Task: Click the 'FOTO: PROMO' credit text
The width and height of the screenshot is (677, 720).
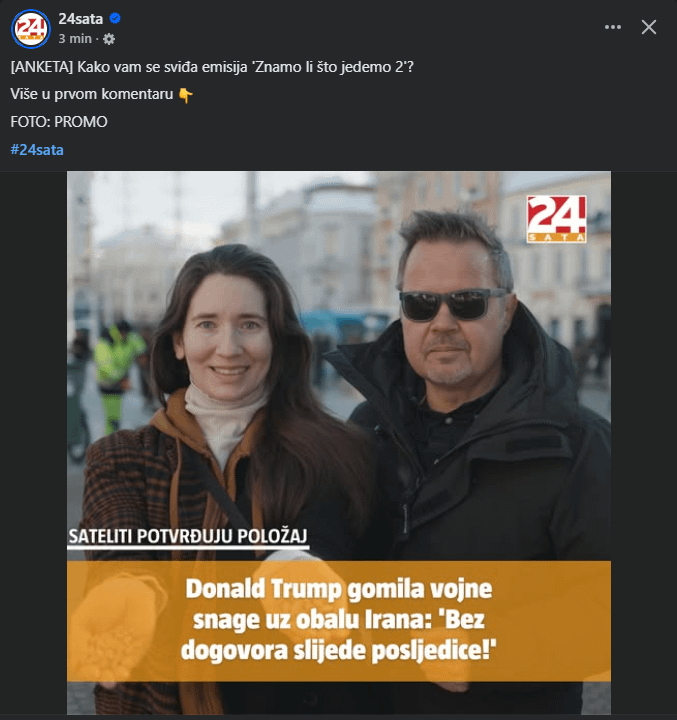Action: click(x=59, y=122)
